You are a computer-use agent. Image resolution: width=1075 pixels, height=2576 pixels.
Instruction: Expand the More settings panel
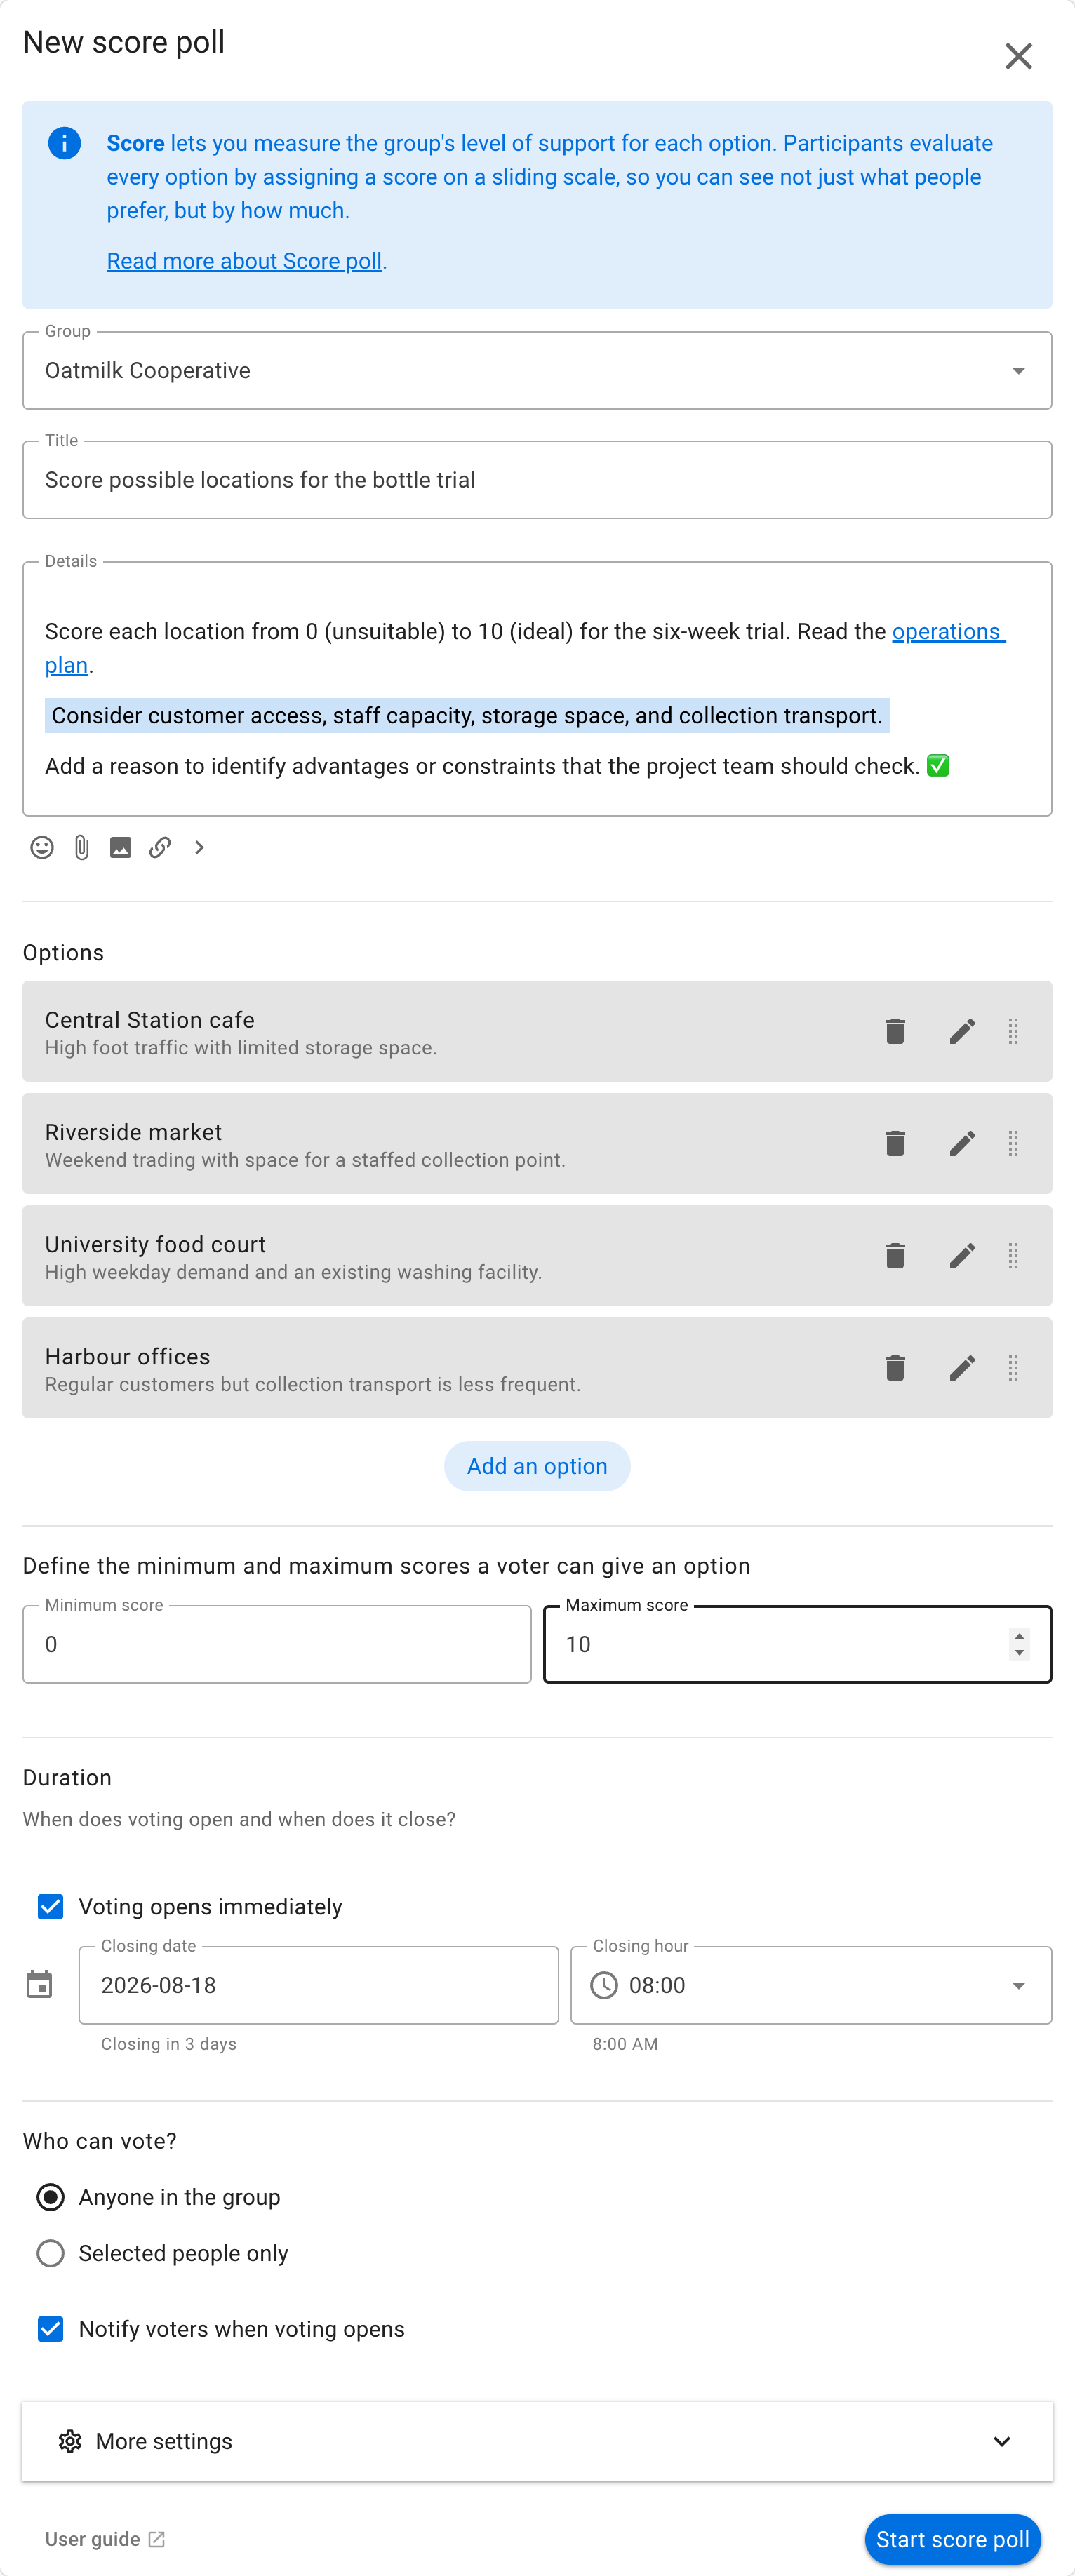[x=537, y=2440]
